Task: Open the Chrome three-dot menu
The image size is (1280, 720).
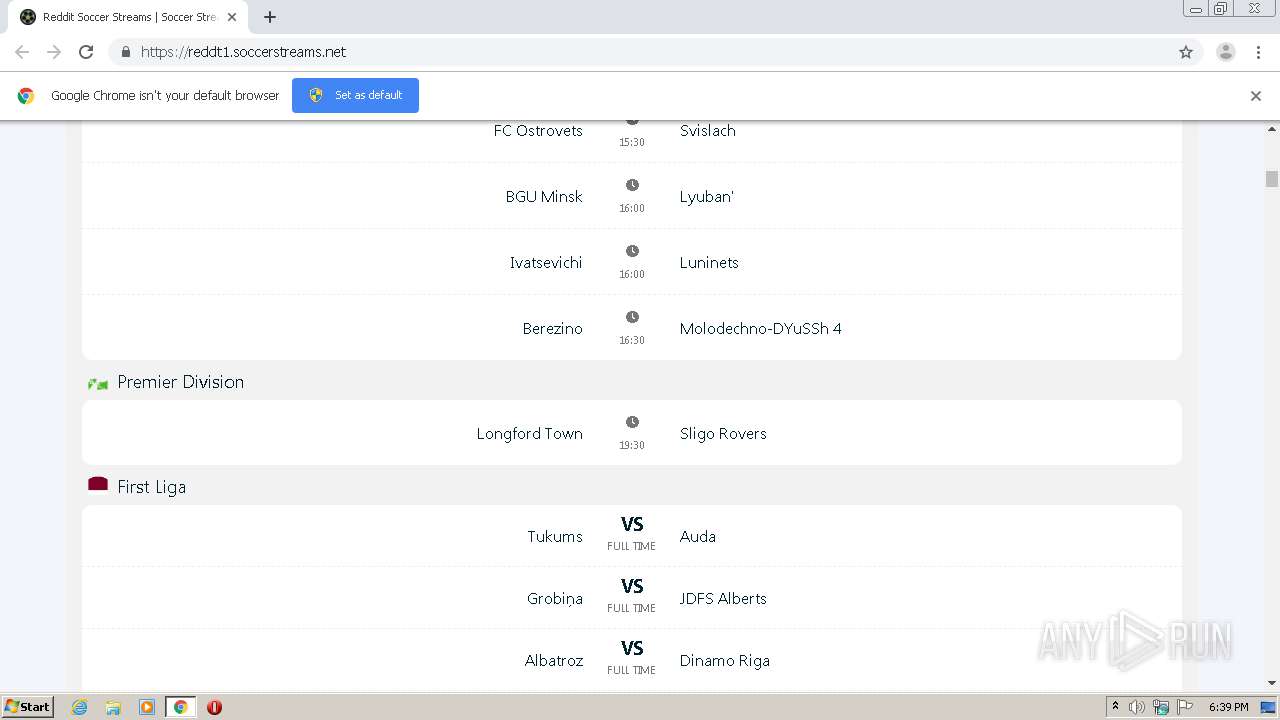Action: (x=1258, y=52)
